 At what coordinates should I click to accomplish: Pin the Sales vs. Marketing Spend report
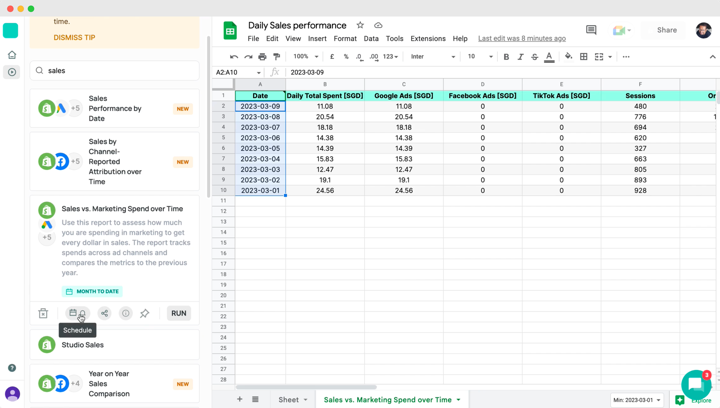coord(145,313)
